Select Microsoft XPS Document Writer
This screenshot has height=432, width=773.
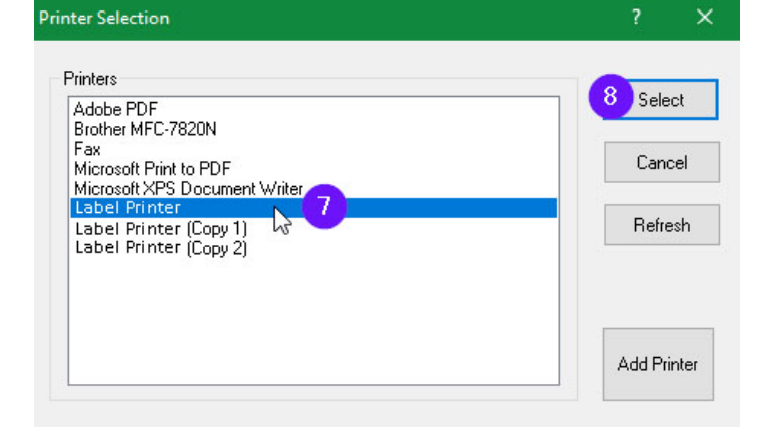(x=187, y=188)
